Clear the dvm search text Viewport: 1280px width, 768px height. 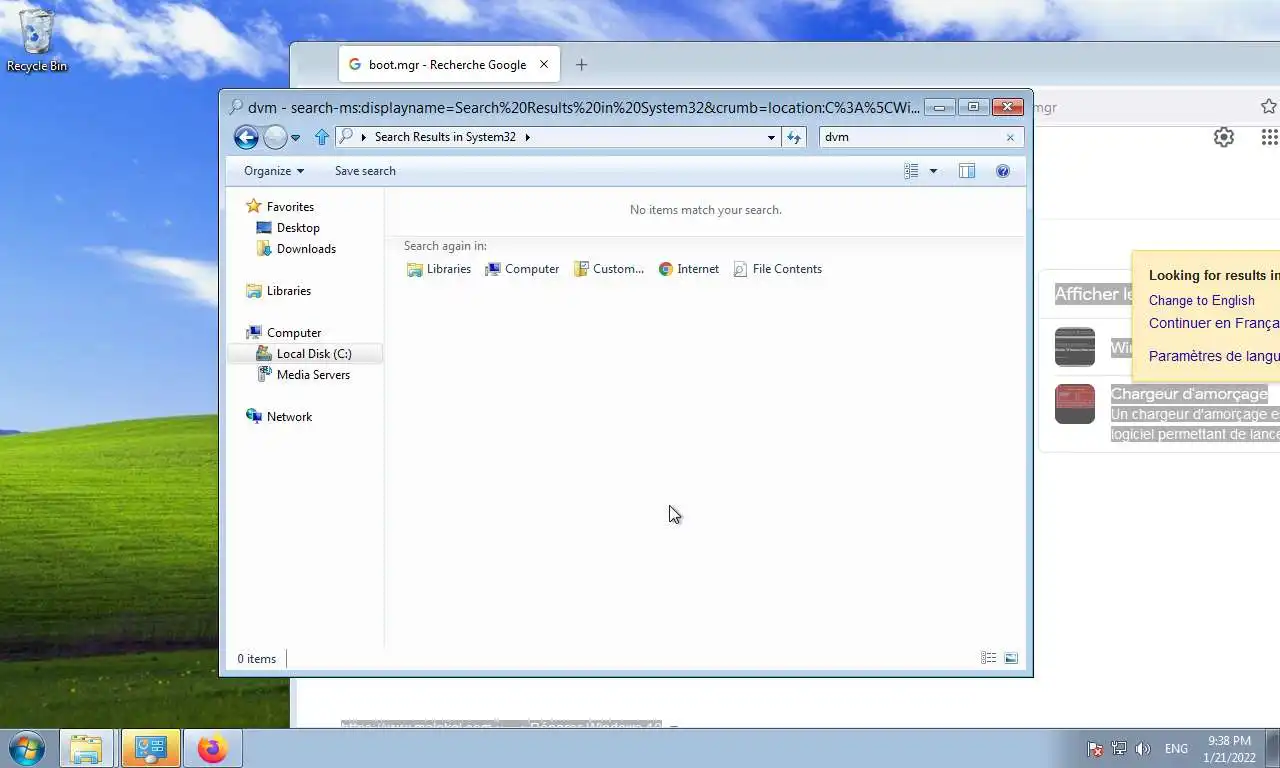[1010, 137]
